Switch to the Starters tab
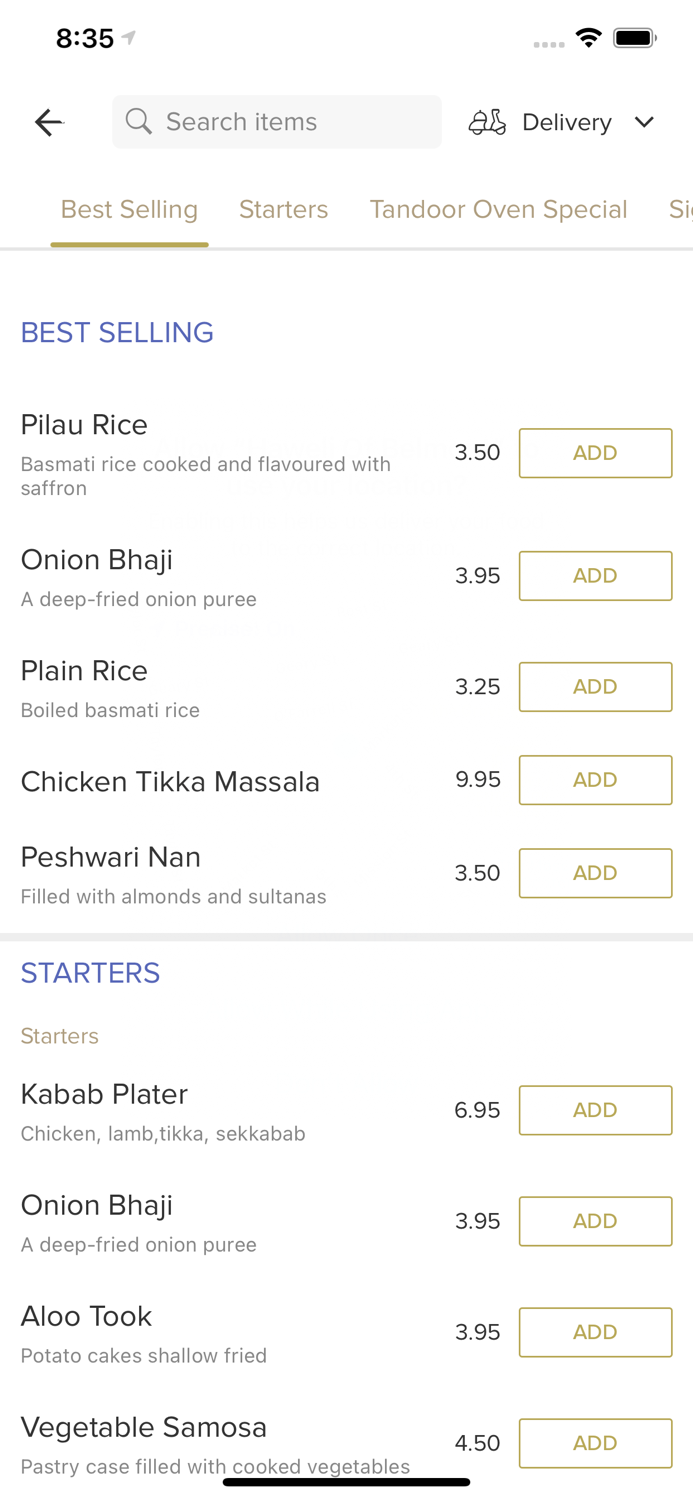The height and width of the screenshot is (1500, 693). click(283, 209)
